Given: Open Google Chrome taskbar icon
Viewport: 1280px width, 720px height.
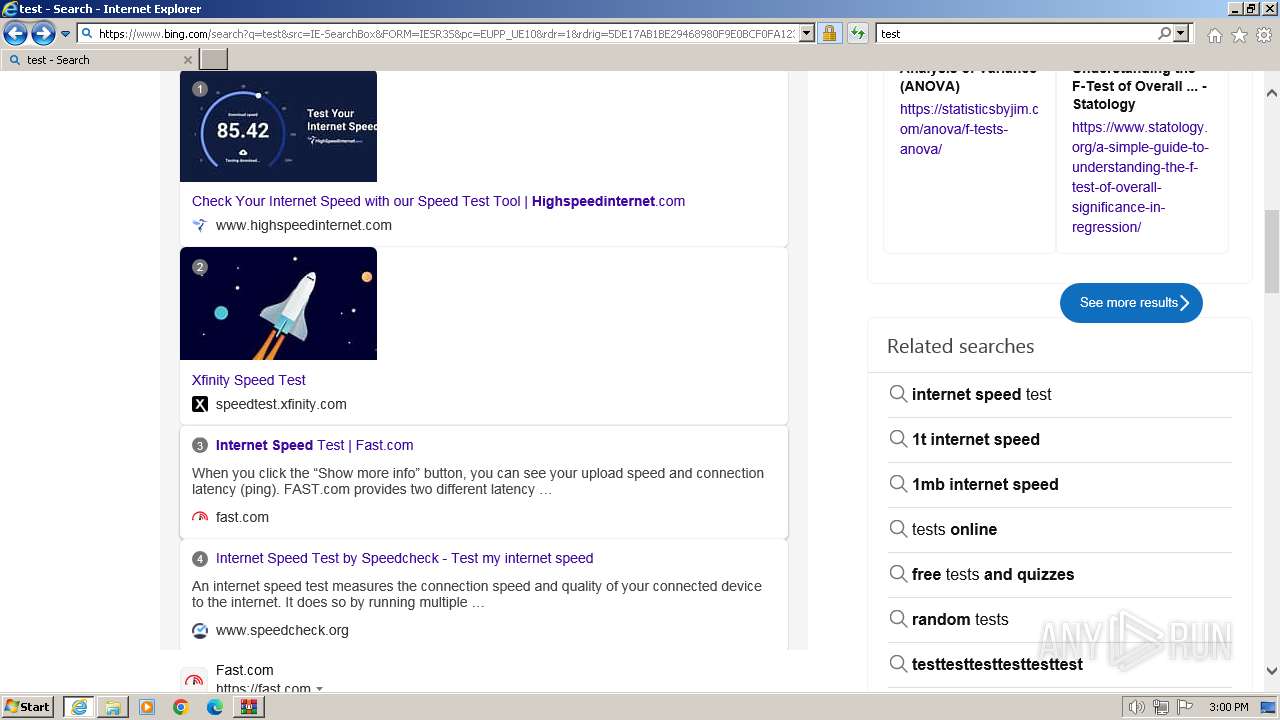Looking at the screenshot, I should [181, 707].
